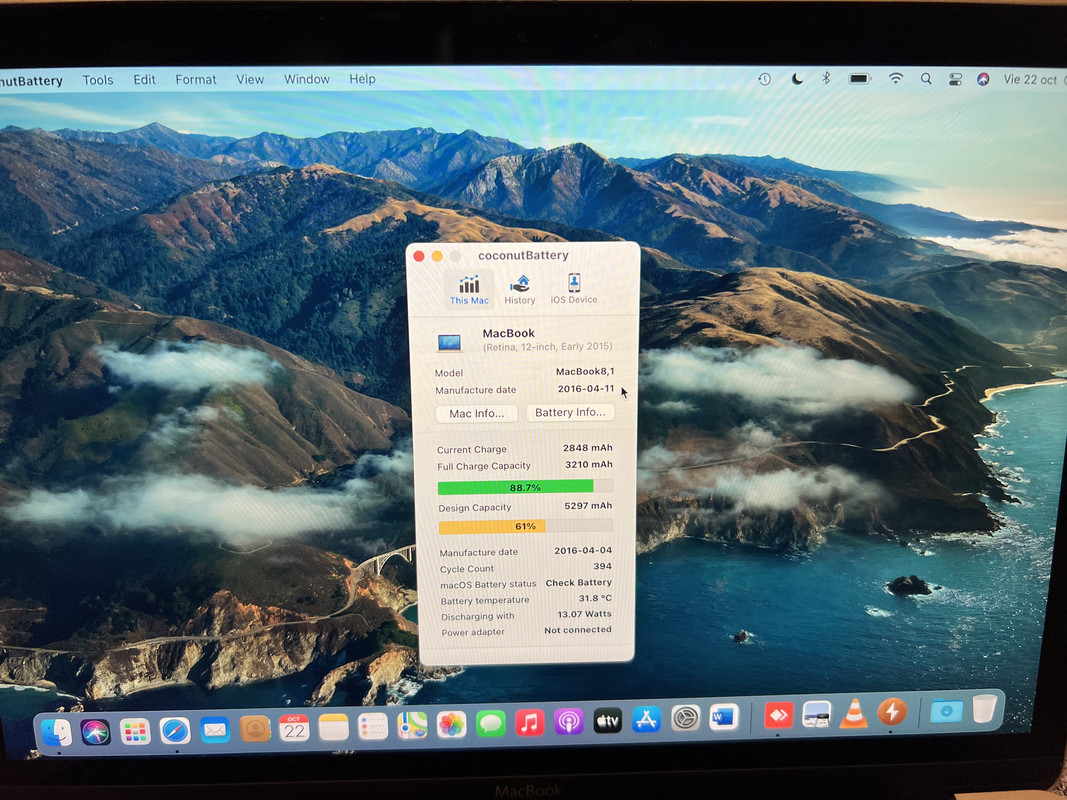Screen dimensions: 1067x800
Task: Open the iOS Device tab
Action: click(574, 289)
